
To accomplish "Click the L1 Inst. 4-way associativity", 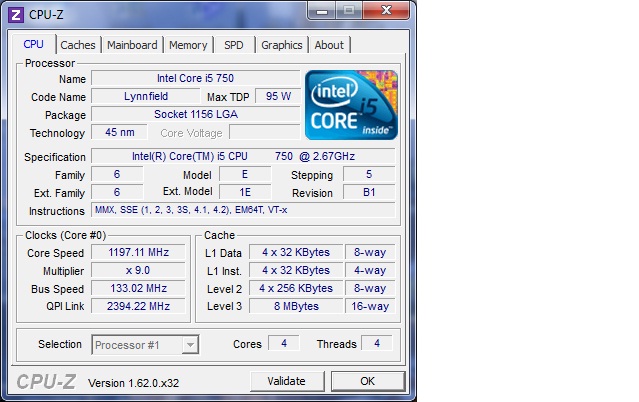I will (370, 270).
